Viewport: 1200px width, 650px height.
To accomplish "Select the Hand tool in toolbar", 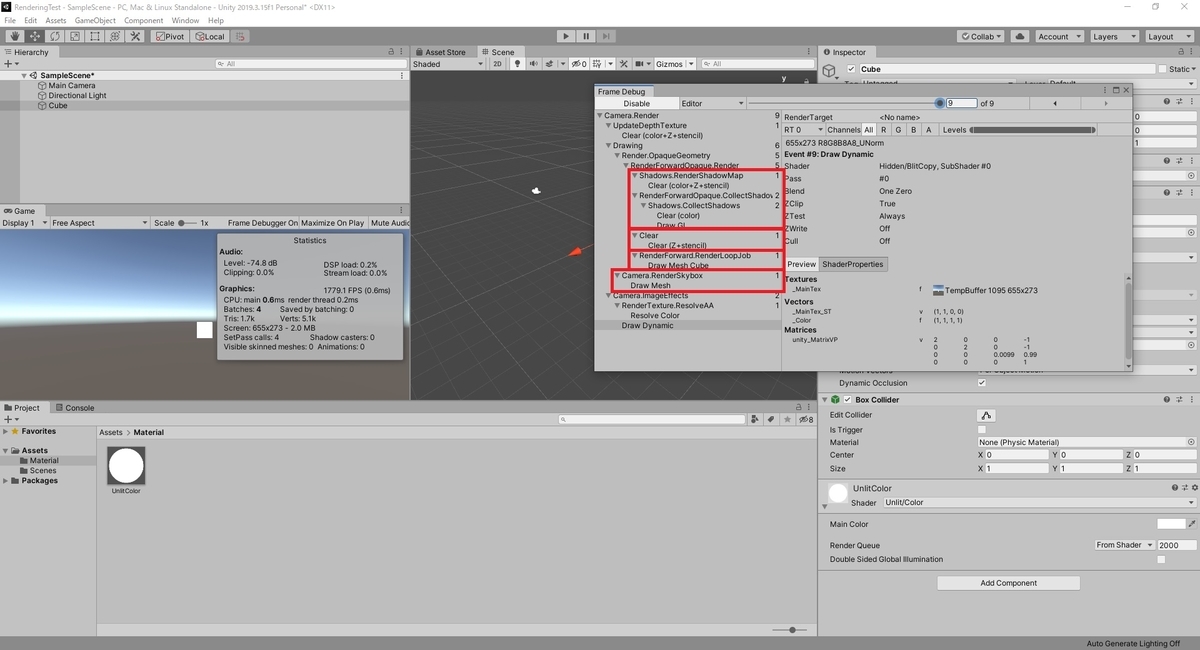I will click(x=15, y=36).
